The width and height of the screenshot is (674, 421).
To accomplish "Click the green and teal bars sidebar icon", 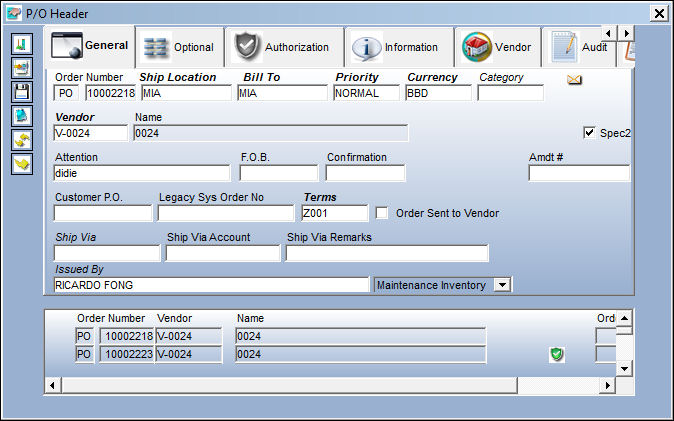I will click(22, 44).
